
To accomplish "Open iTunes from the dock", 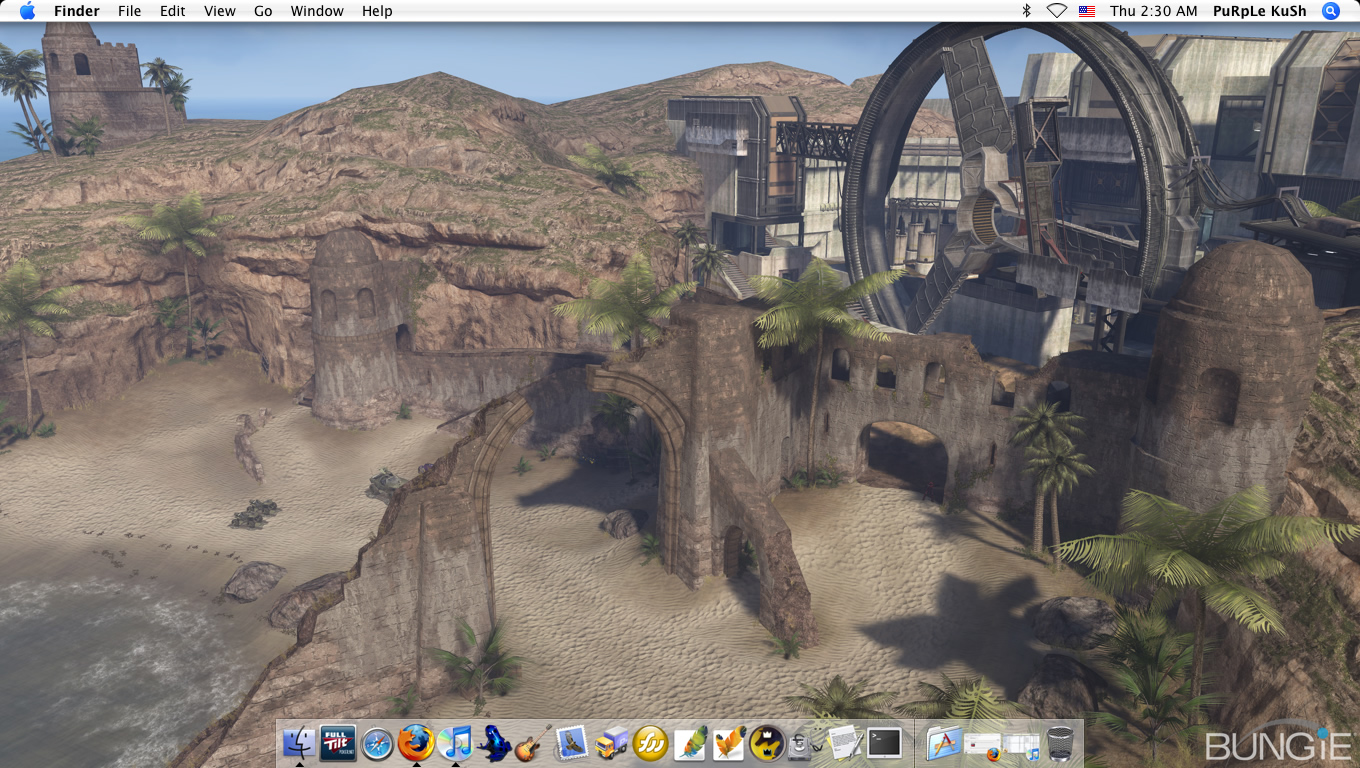I will pyautogui.click(x=455, y=743).
